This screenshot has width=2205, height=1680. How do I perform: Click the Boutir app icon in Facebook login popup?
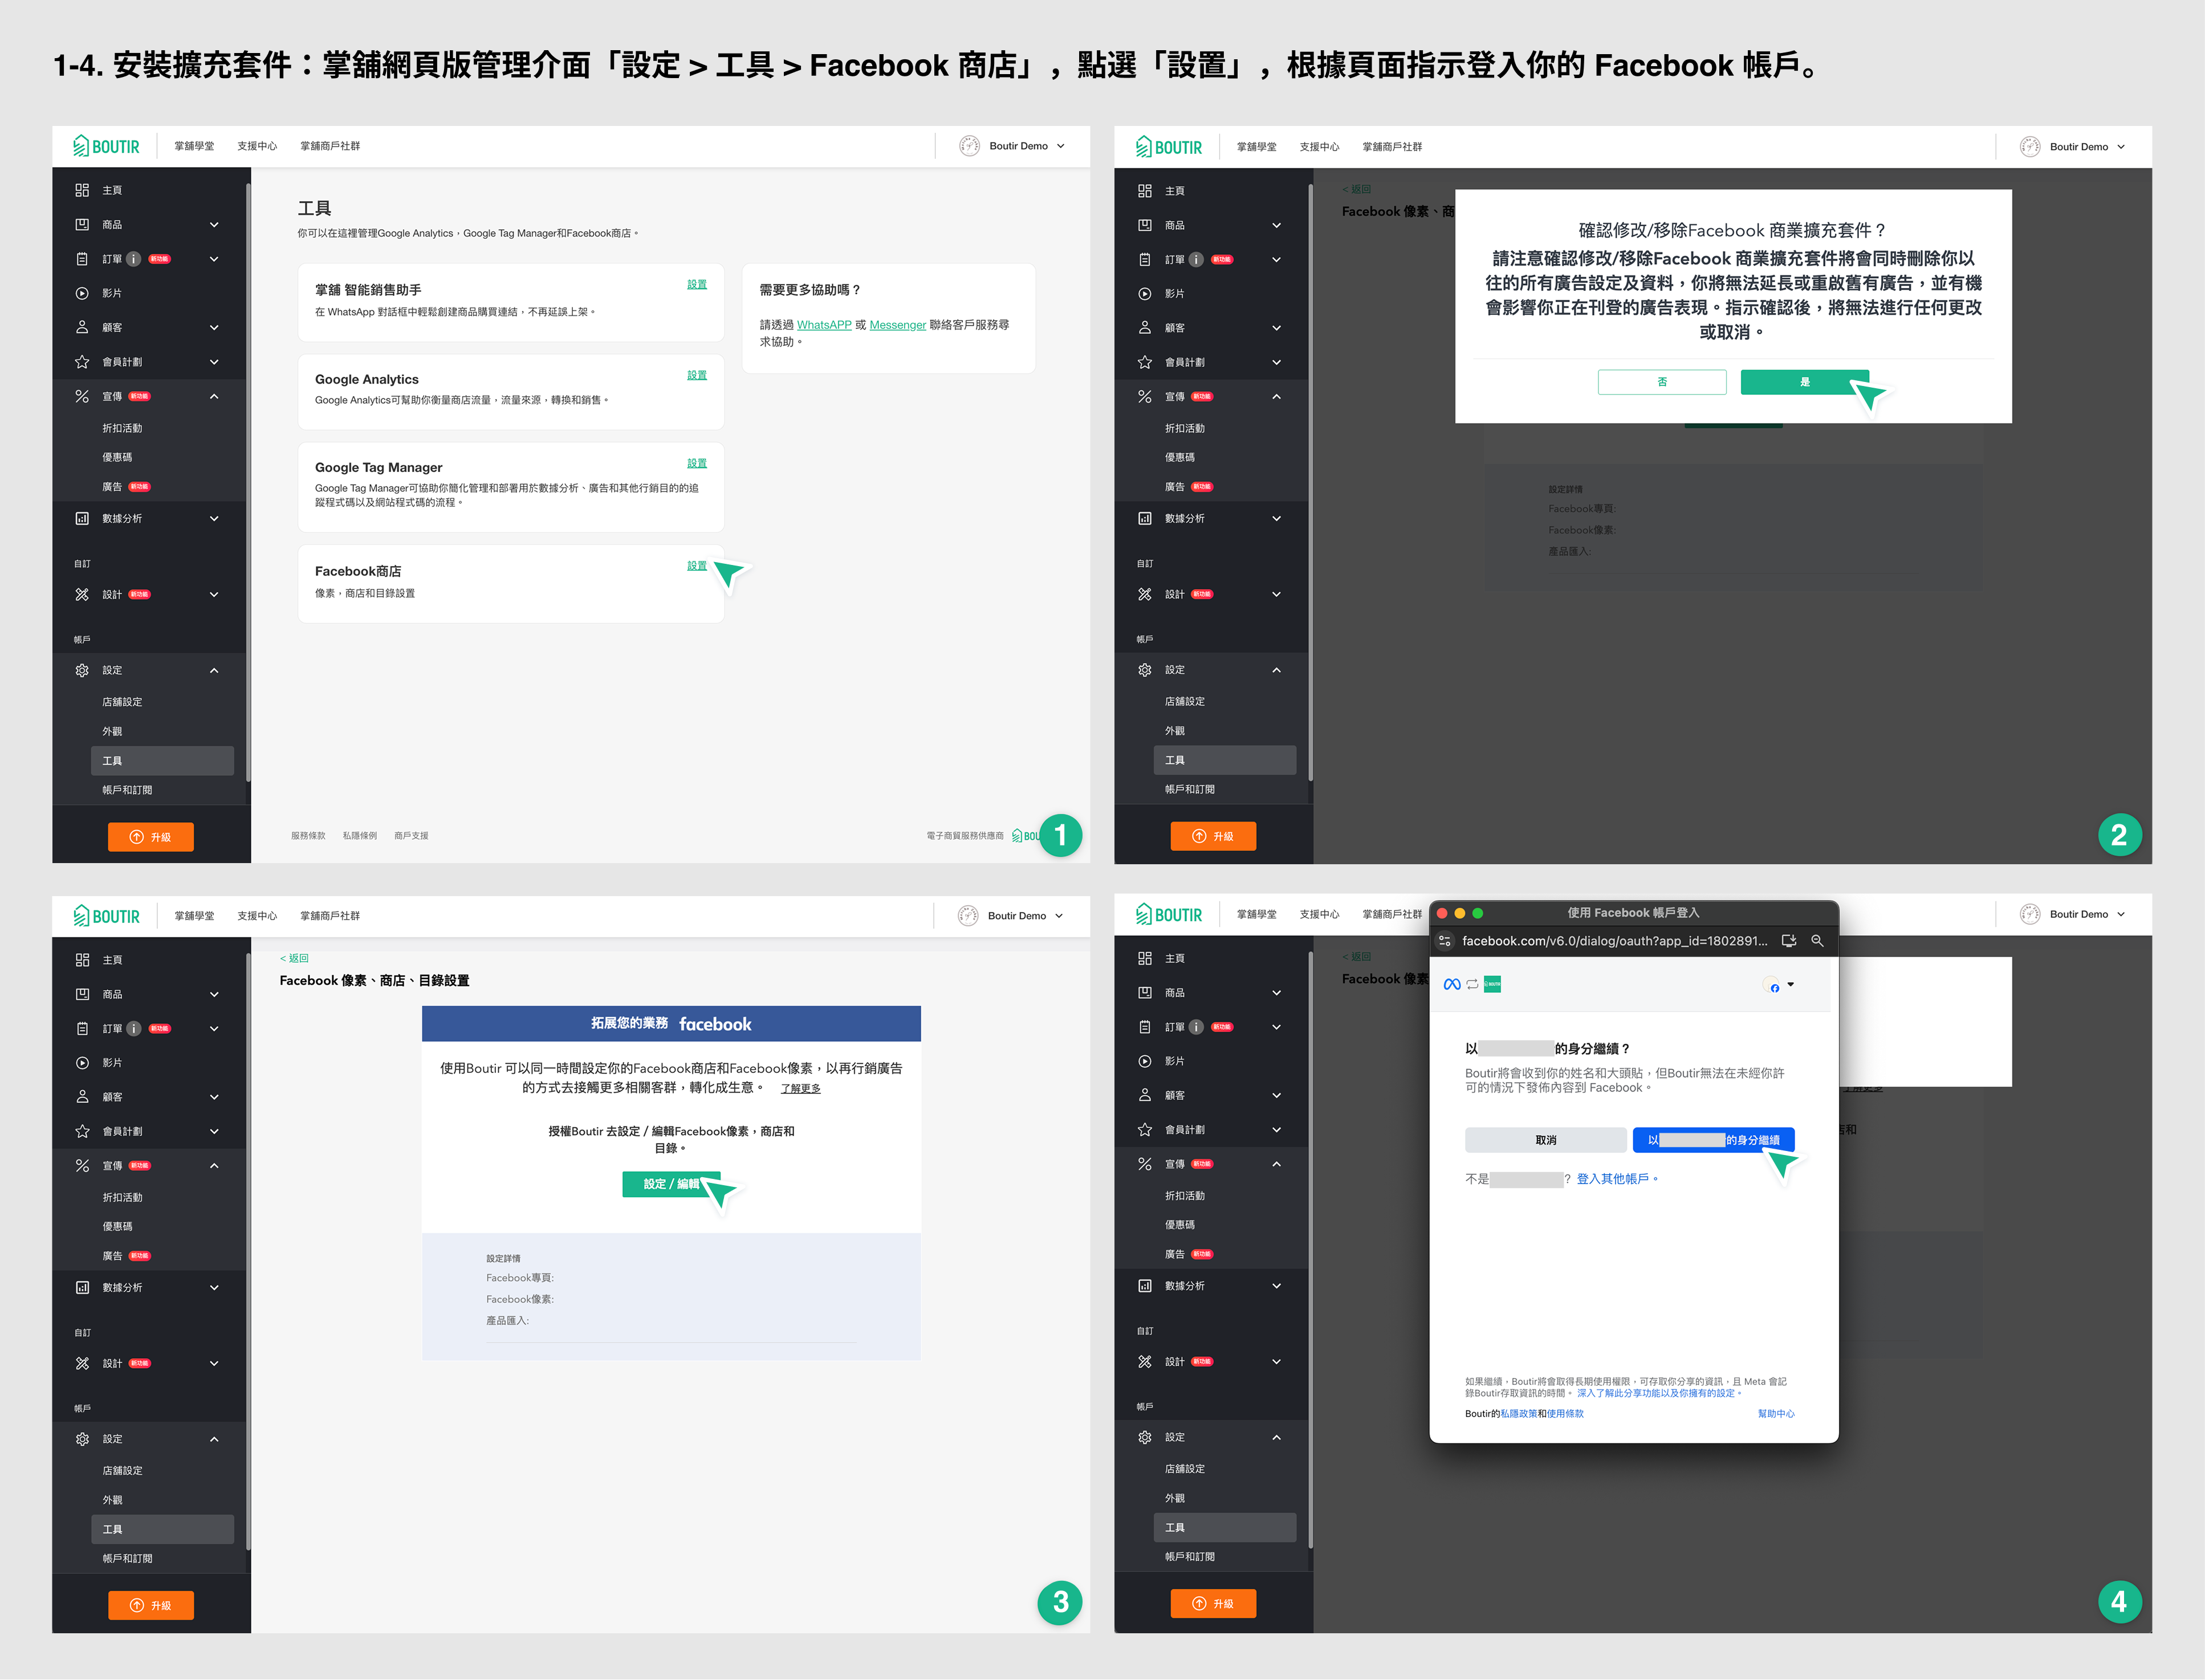pos(1493,985)
